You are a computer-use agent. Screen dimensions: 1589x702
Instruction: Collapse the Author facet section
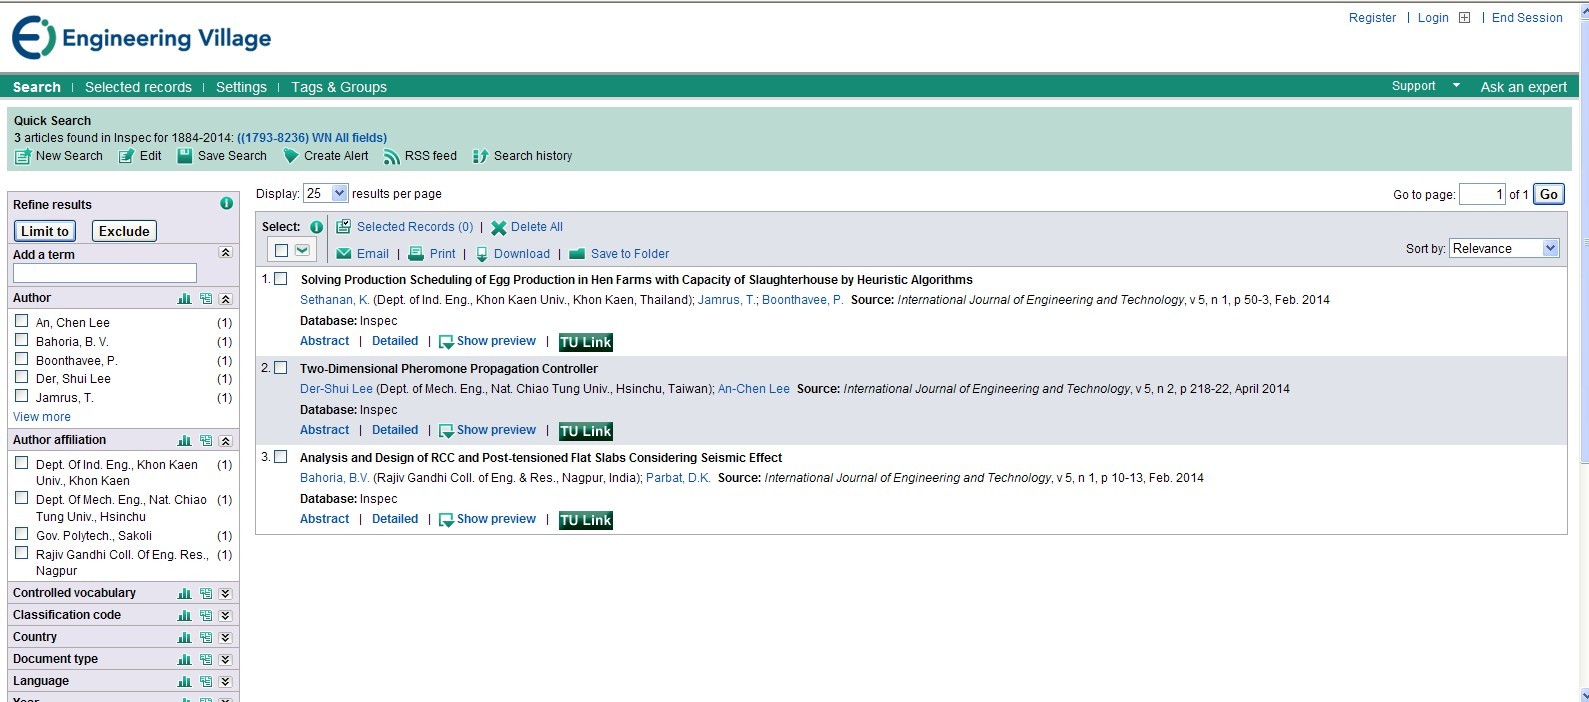click(225, 299)
